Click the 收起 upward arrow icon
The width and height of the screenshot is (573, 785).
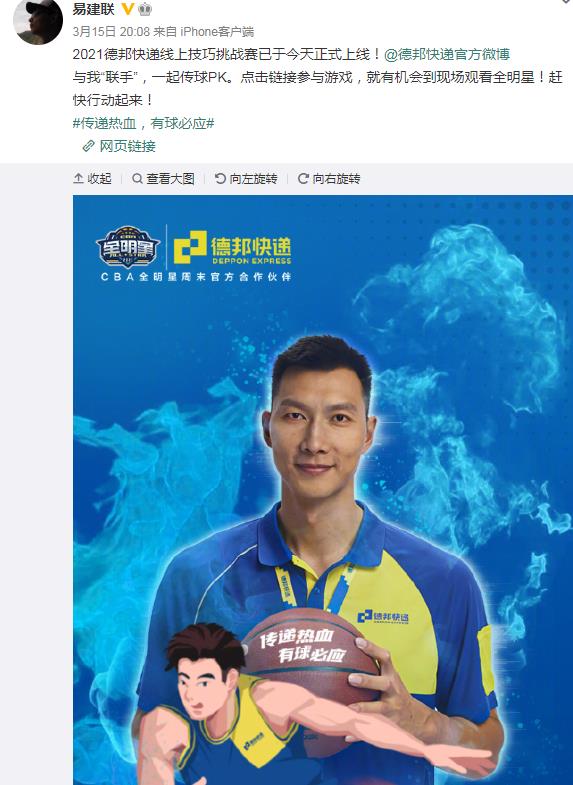[x=79, y=179]
